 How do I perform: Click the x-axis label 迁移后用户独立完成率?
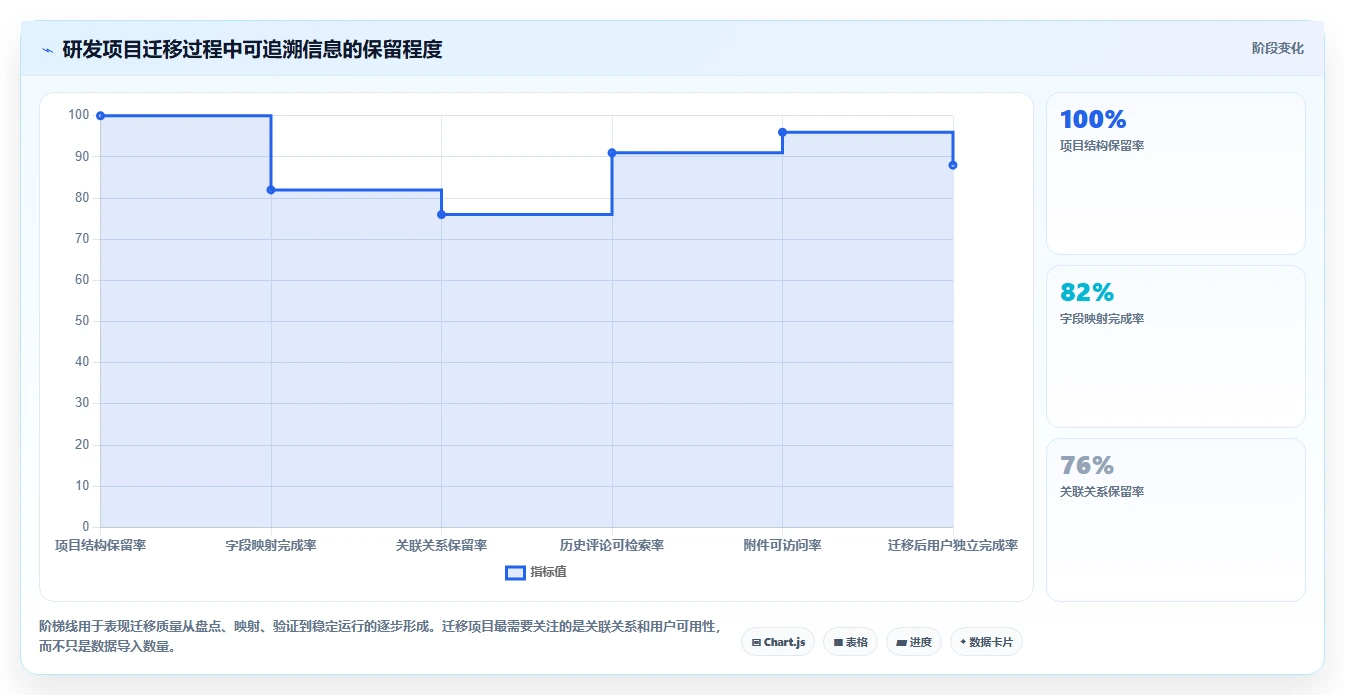tap(953, 545)
